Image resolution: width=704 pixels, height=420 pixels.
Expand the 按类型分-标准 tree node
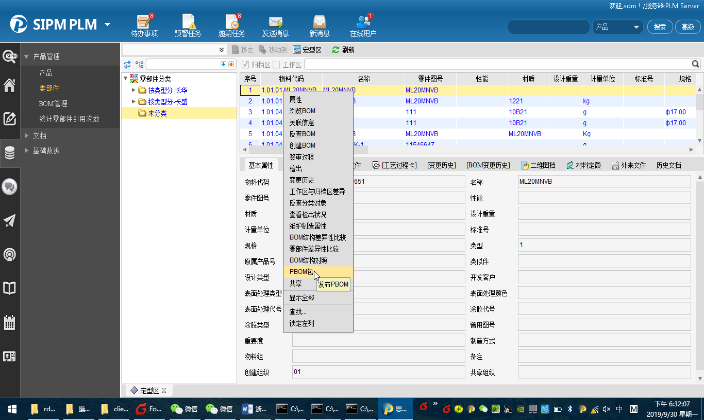[134, 90]
